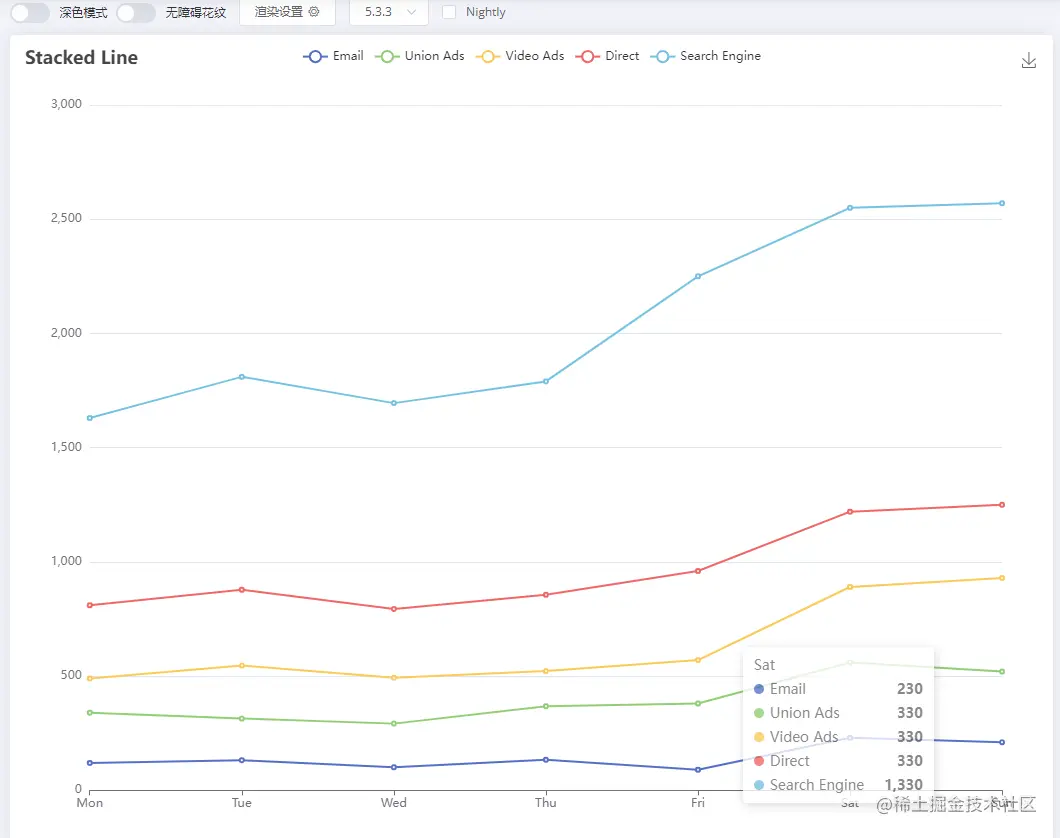This screenshot has height=838, width=1060.
Task: Click the Video Ads legend marker
Action: 487,57
